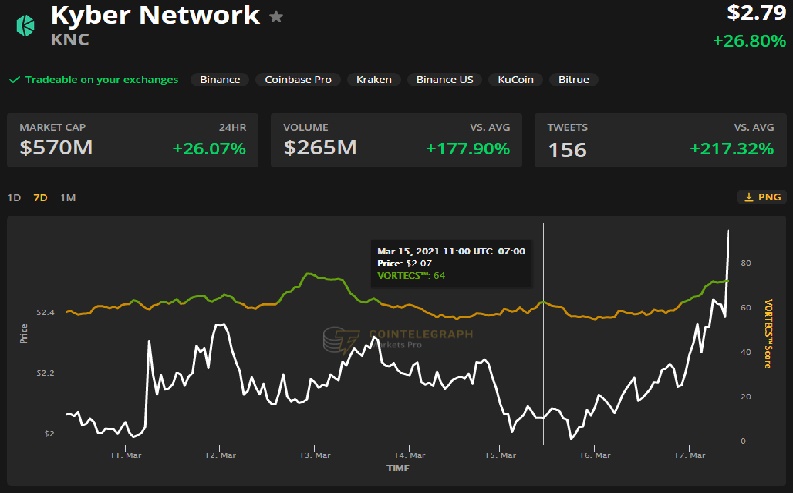This screenshot has width=793, height=493.
Task: Click the chart tooltip showing VORTECS 64
Action: (x=450, y=262)
